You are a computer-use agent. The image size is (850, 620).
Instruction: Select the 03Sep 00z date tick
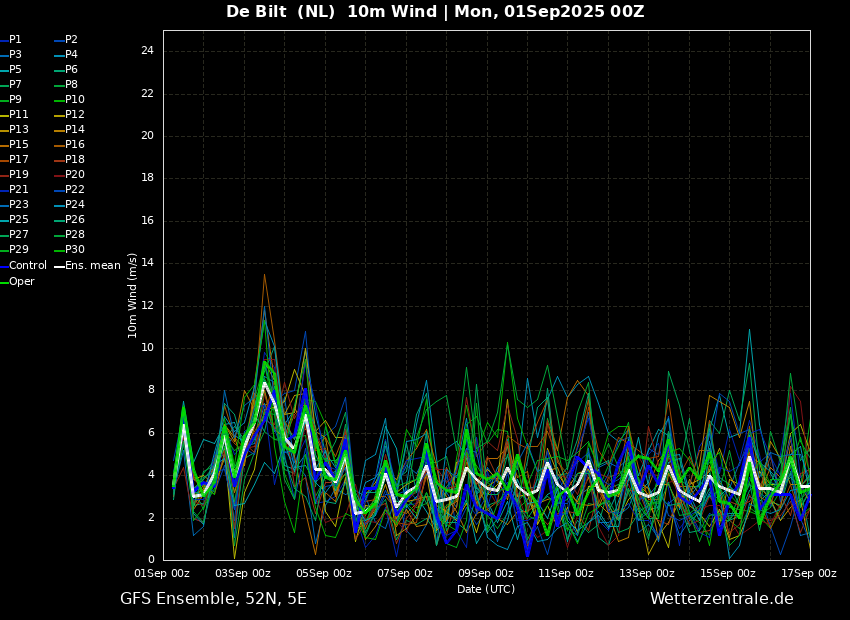tap(243, 574)
